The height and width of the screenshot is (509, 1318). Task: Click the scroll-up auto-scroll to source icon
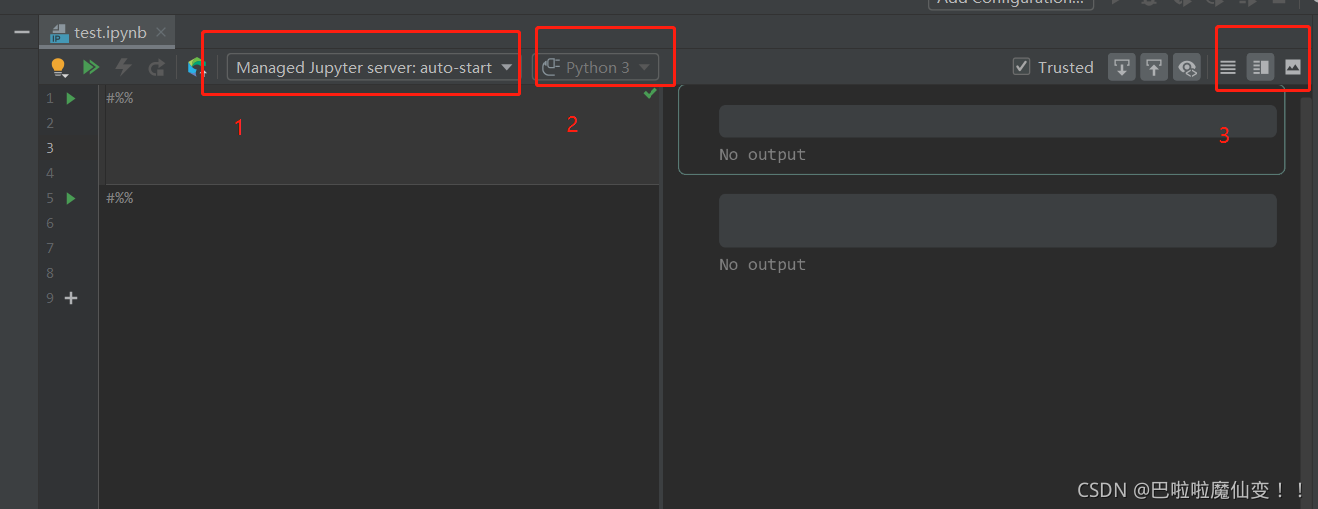1154,67
